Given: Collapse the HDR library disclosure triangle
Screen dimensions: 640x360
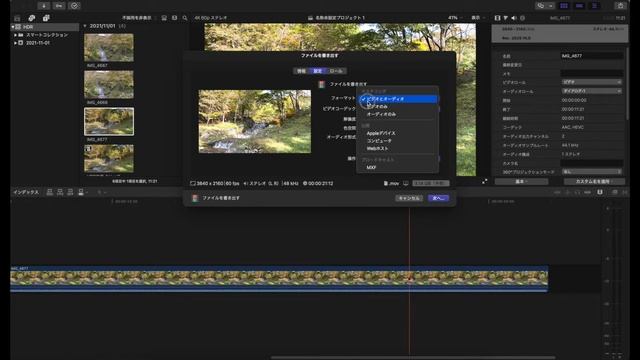Looking at the screenshot, I should pyautogui.click(x=13, y=27).
